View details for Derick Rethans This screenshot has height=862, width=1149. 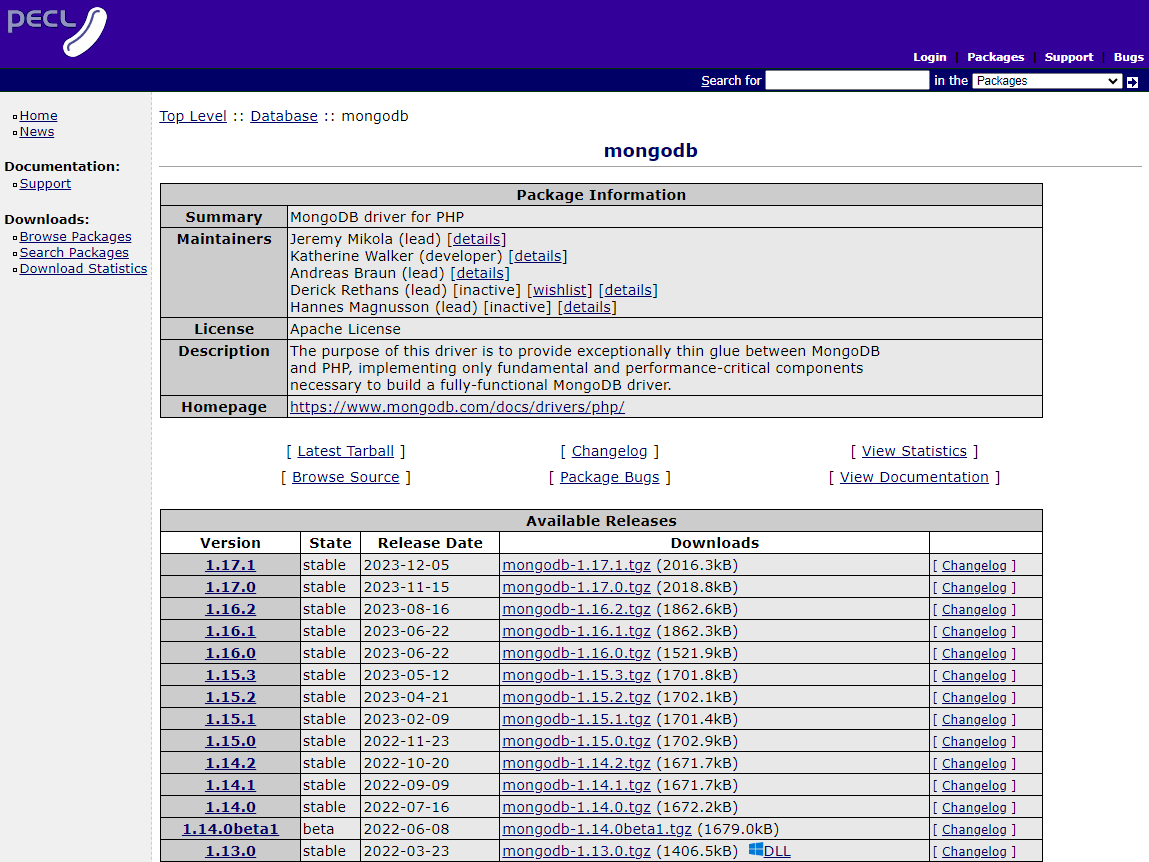pos(628,290)
